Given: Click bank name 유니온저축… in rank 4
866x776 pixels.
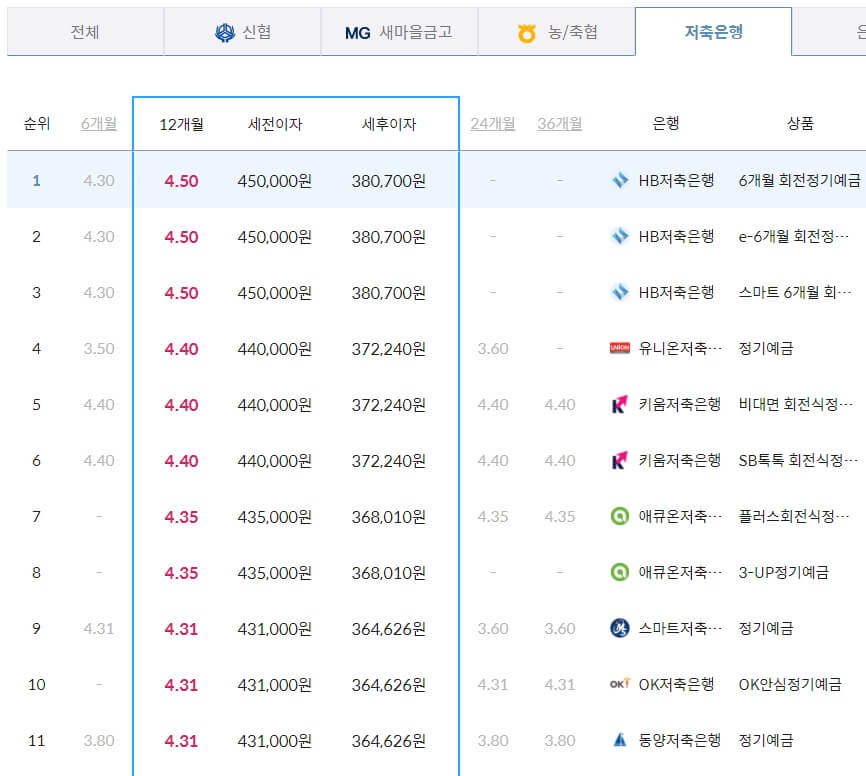Looking at the screenshot, I should 680,348.
